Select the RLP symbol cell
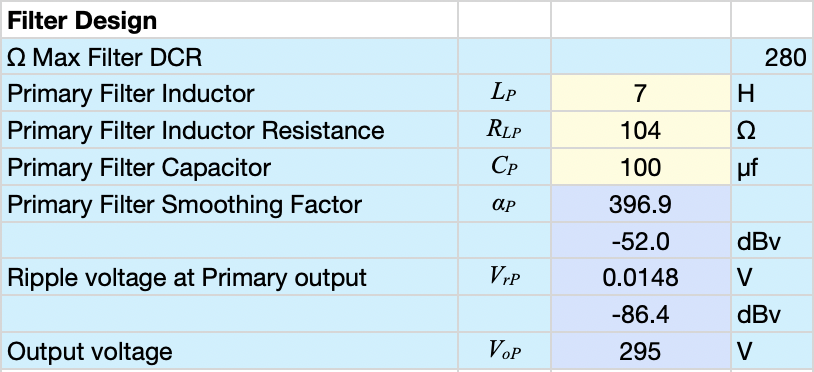The height and width of the screenshot is (372, 814). [x=504, y=130]
